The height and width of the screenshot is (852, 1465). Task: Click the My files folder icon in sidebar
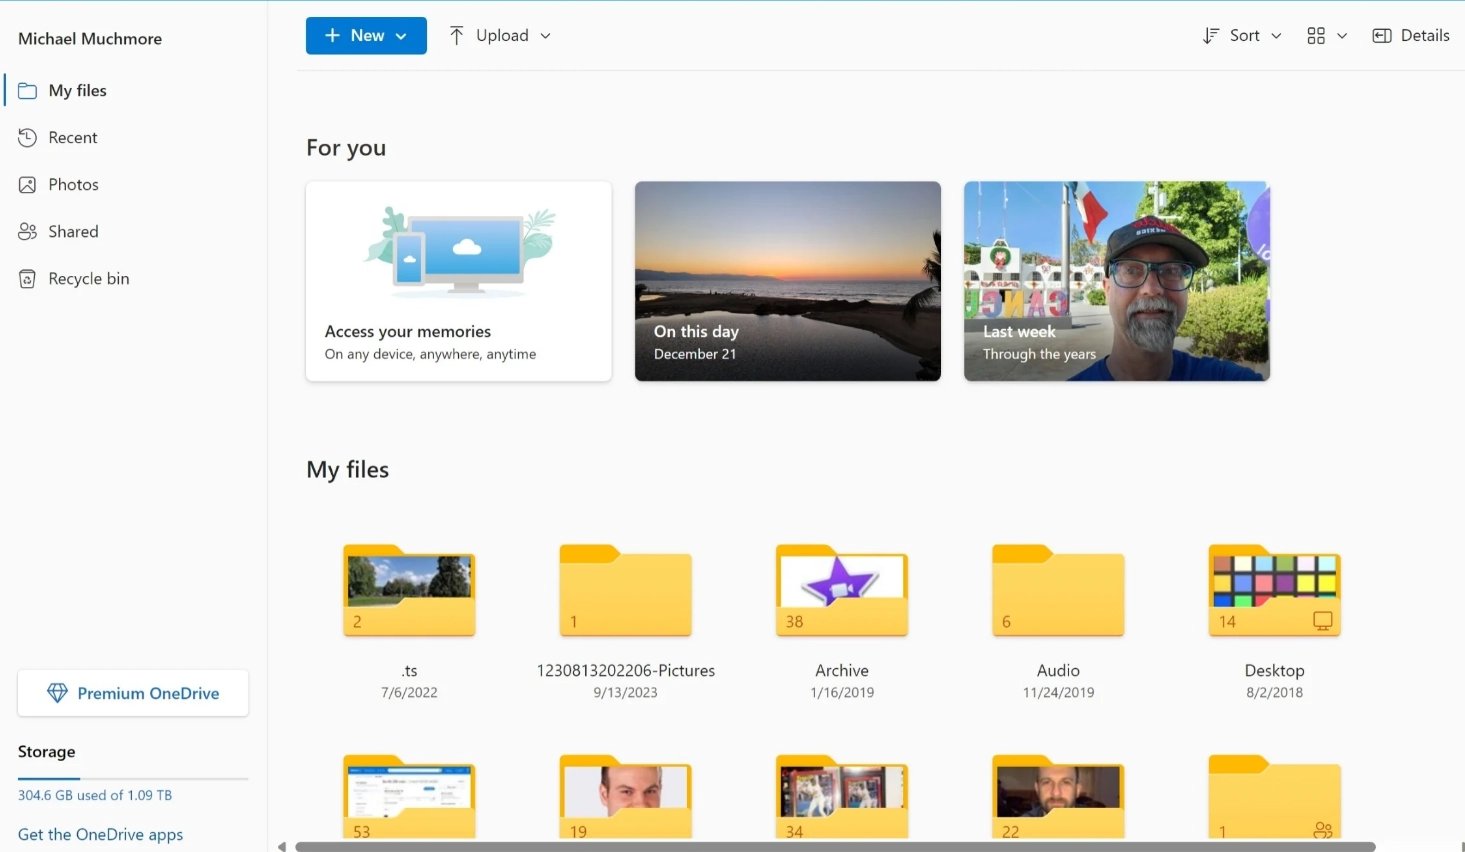[x=28, y=90]
